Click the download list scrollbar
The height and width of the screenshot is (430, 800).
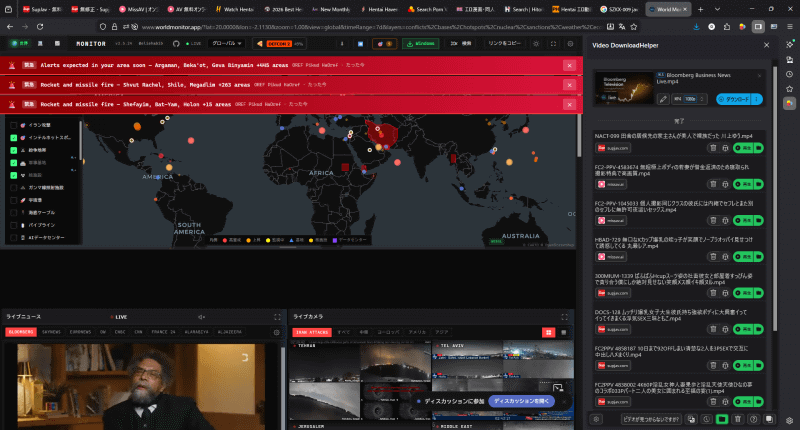[x=774, y=199]
